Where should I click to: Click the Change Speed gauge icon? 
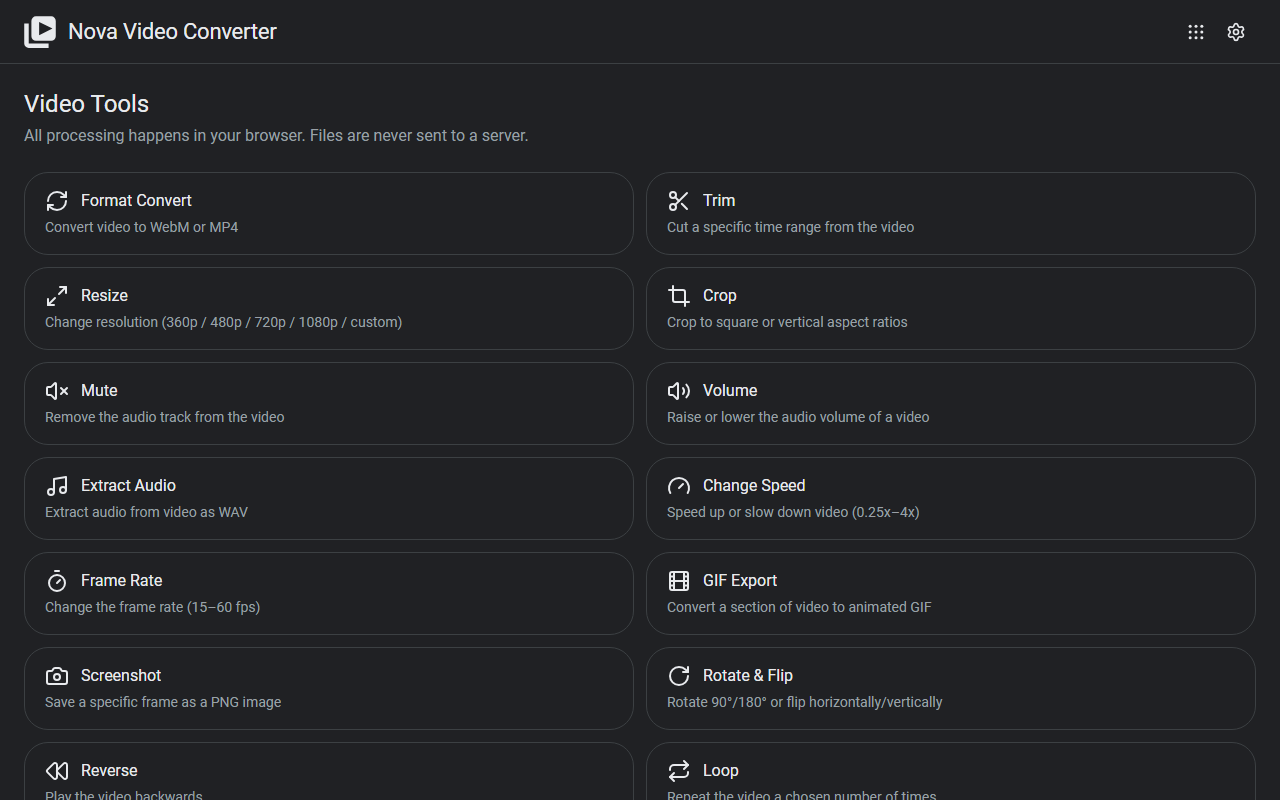[x=679, y=486]
